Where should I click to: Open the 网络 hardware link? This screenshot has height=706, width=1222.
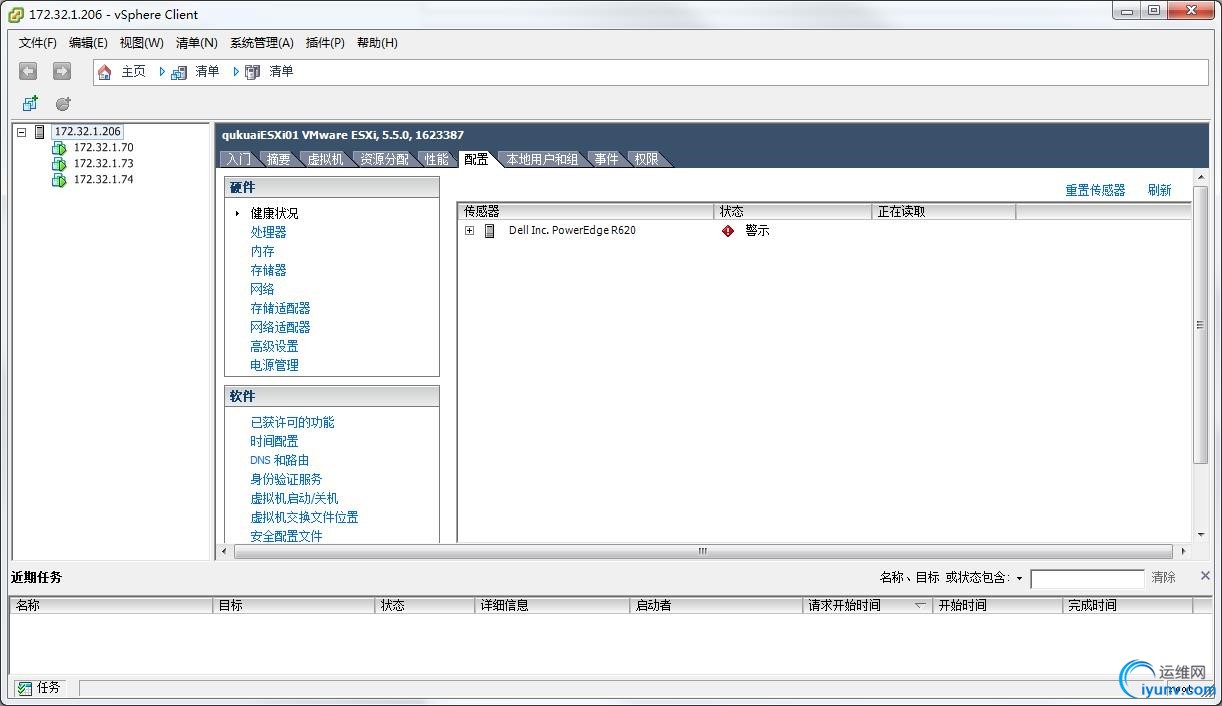click(262, 289)
